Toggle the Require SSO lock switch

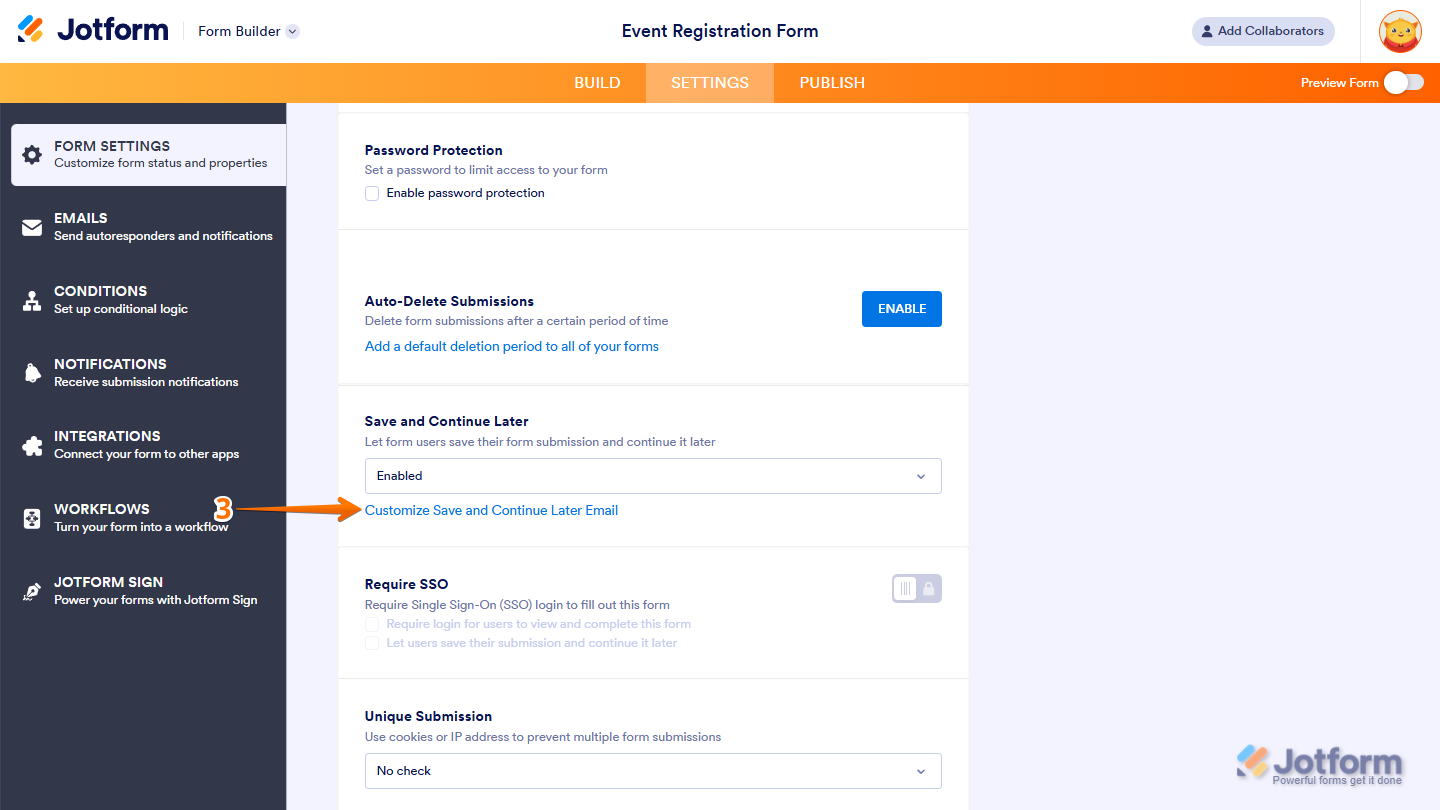tap(916, 588)
